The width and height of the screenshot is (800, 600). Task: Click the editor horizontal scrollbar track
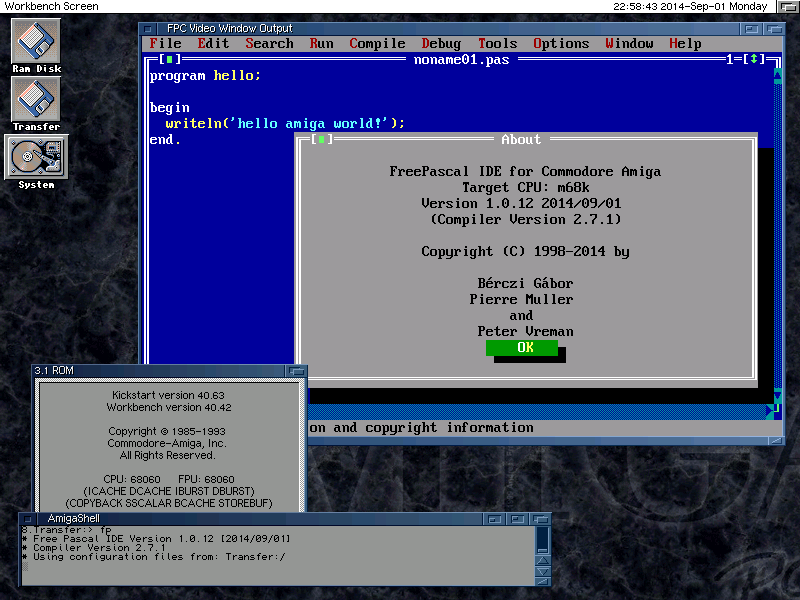[x=536, y=411]
